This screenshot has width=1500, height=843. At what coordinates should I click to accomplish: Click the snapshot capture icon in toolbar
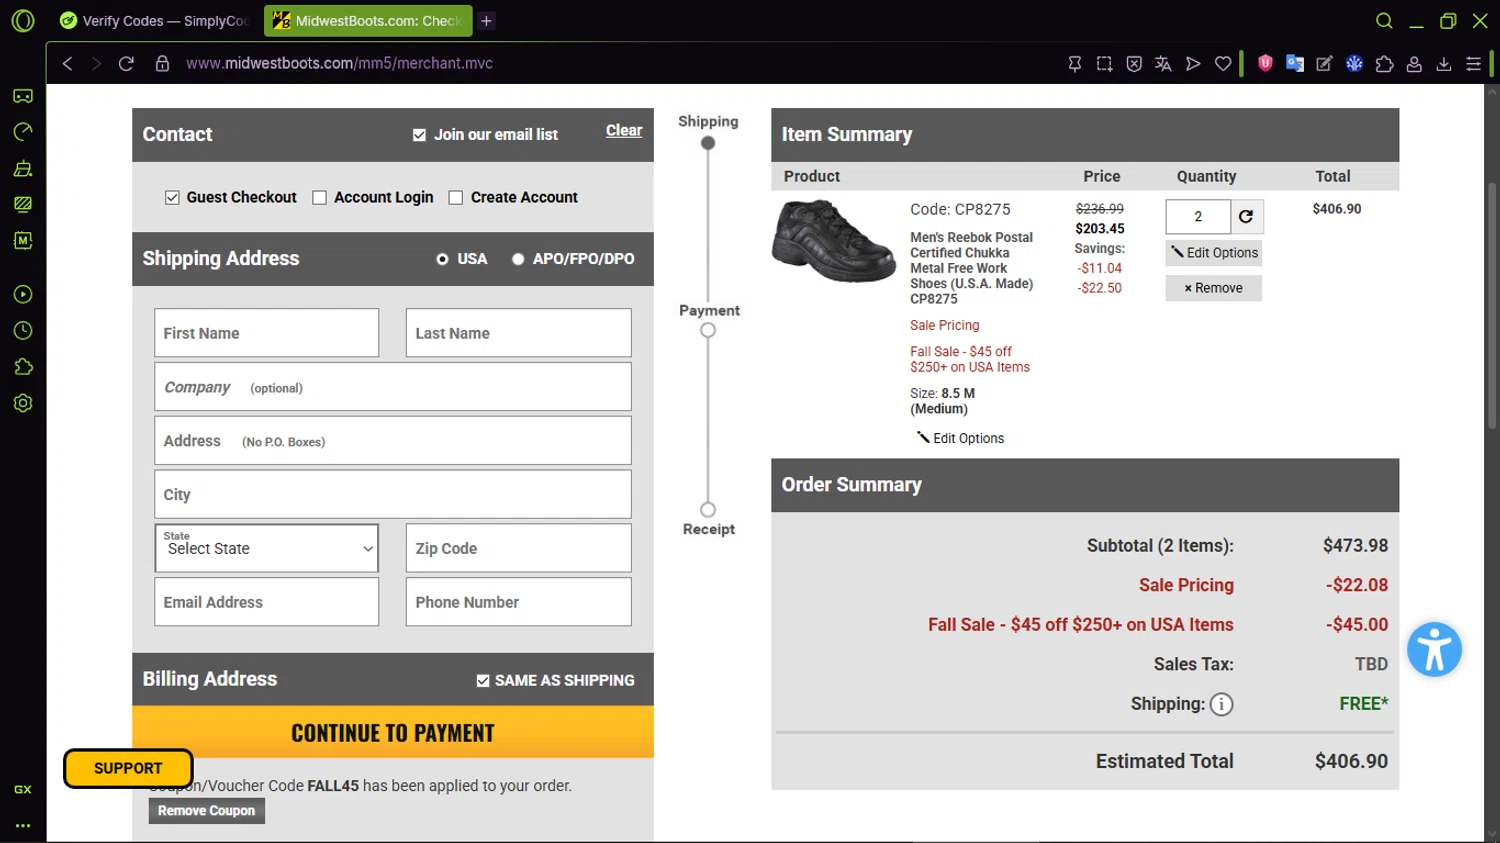coord(1104,64)
